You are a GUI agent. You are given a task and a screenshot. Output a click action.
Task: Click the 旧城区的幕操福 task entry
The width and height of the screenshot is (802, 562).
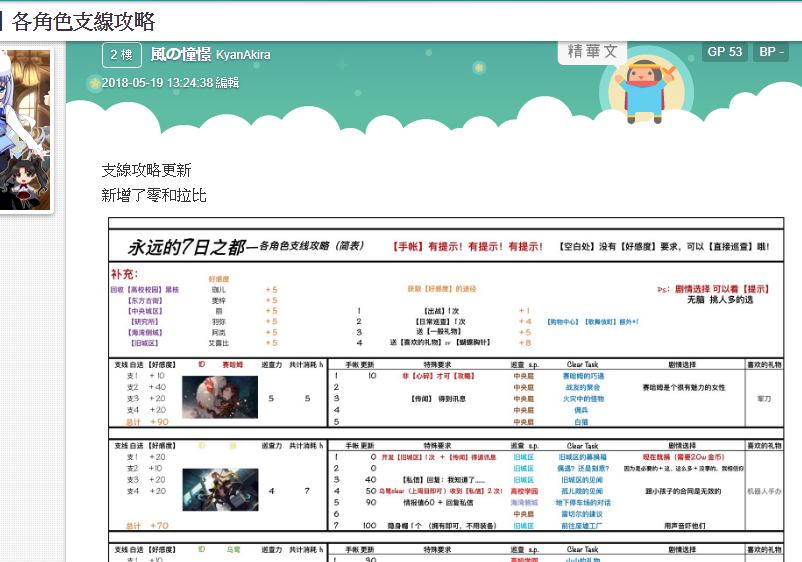tap(582, 457)
